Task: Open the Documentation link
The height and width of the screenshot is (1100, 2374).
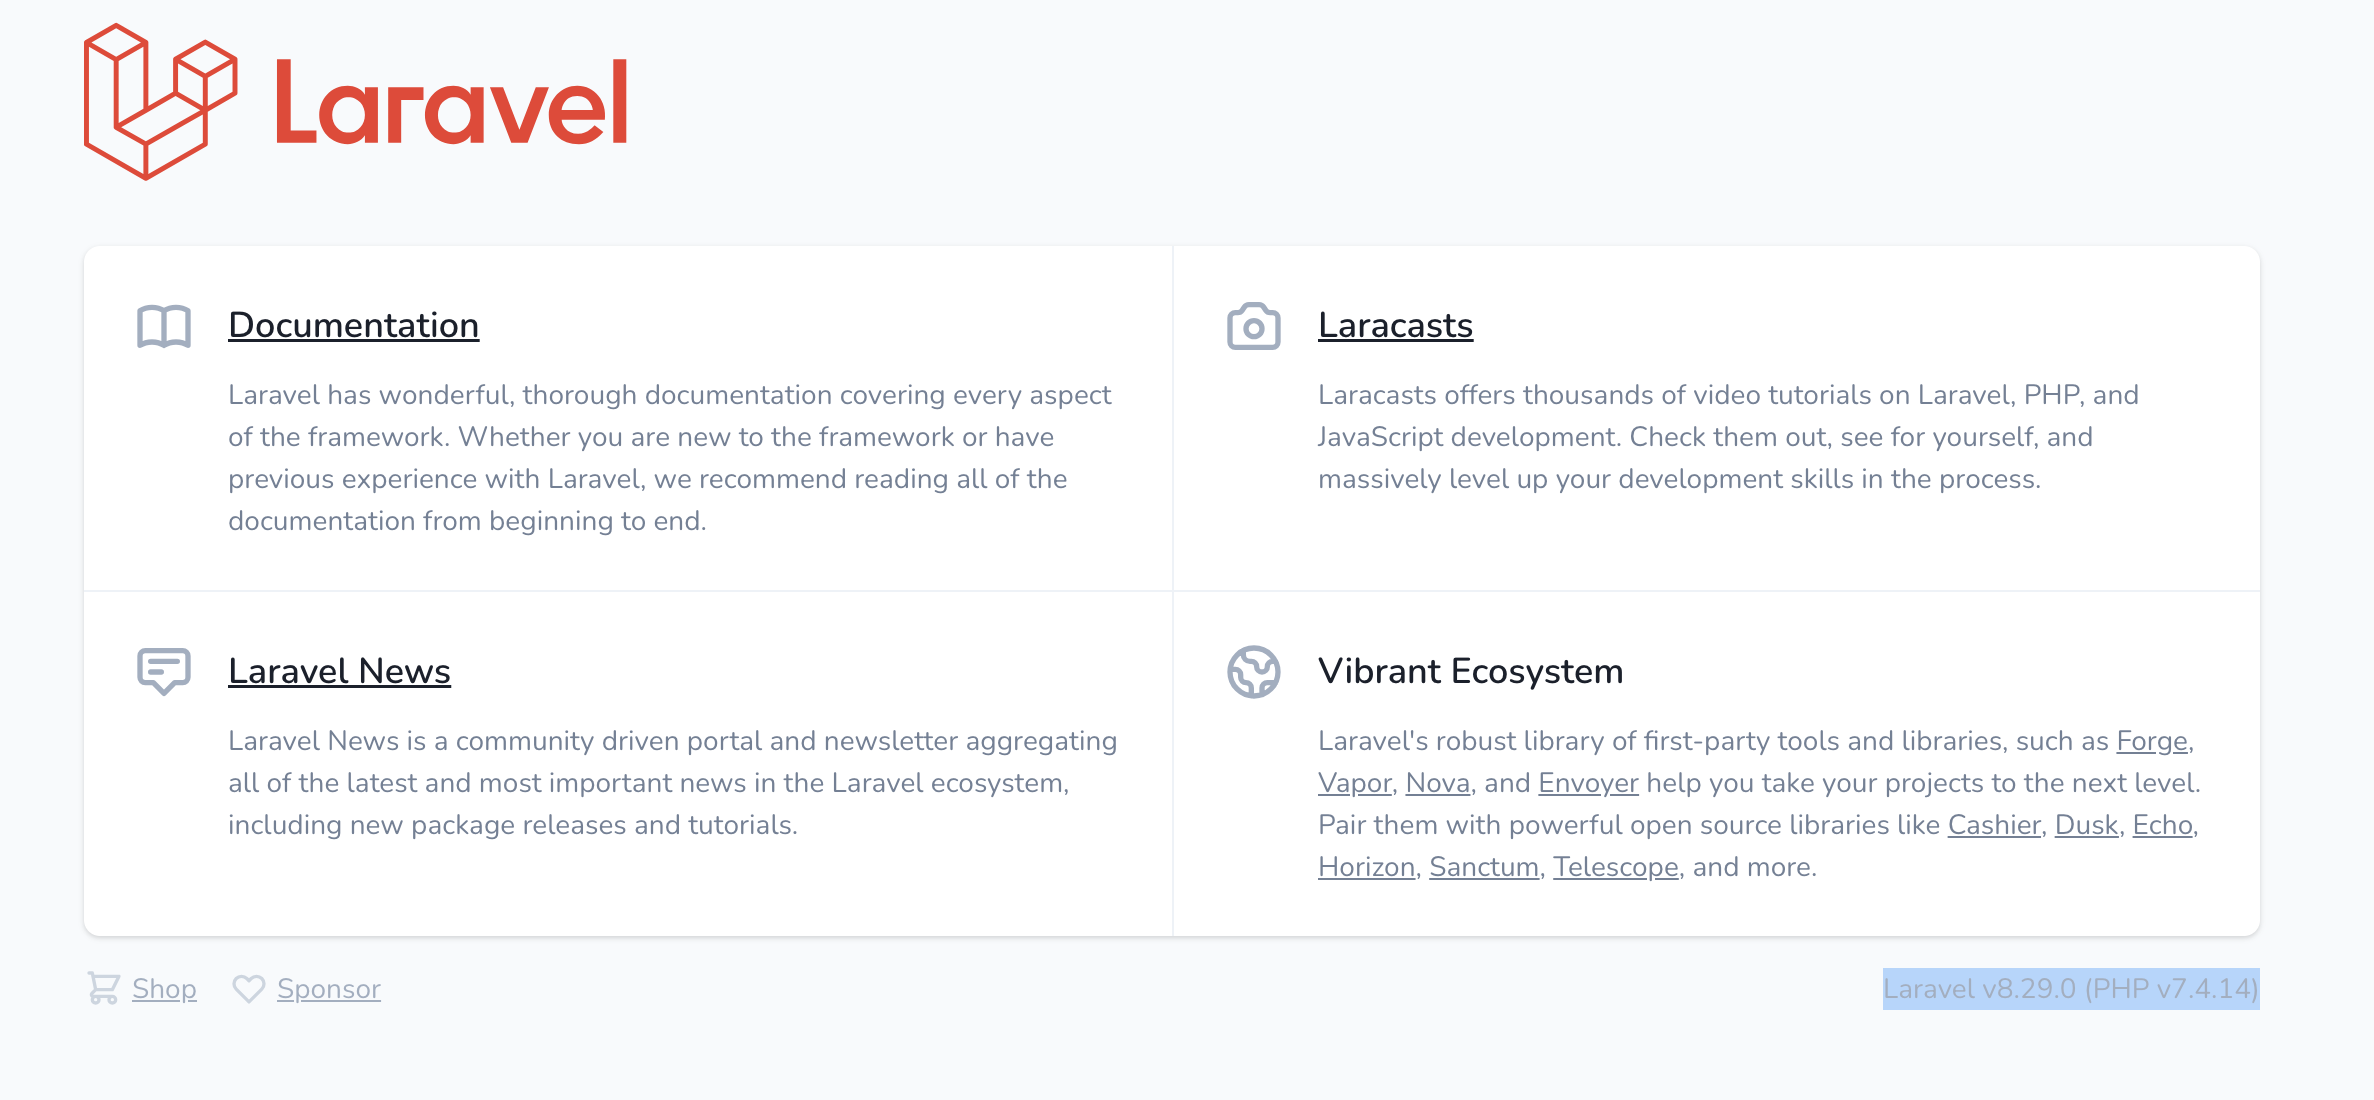Action: (x=353, y=326)
